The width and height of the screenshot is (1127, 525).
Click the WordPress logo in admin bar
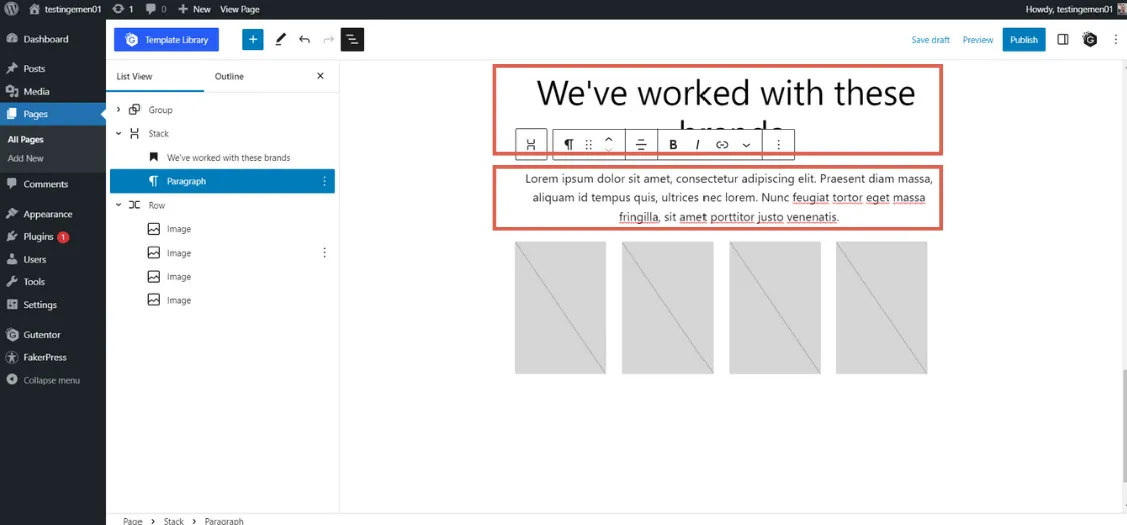(12, 9)
